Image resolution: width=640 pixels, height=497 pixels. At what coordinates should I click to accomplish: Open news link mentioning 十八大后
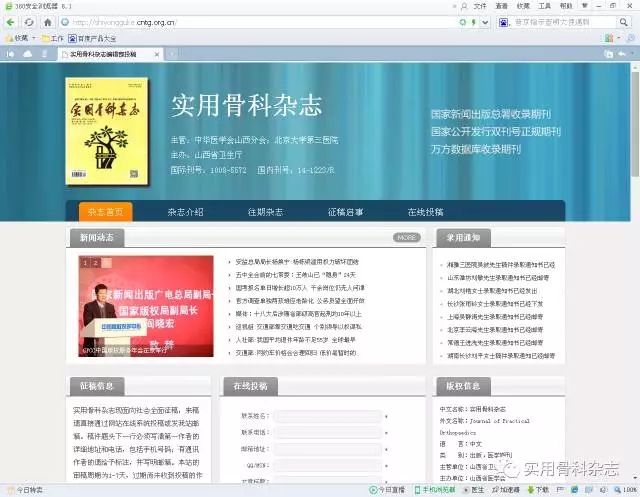click(298, 314)
